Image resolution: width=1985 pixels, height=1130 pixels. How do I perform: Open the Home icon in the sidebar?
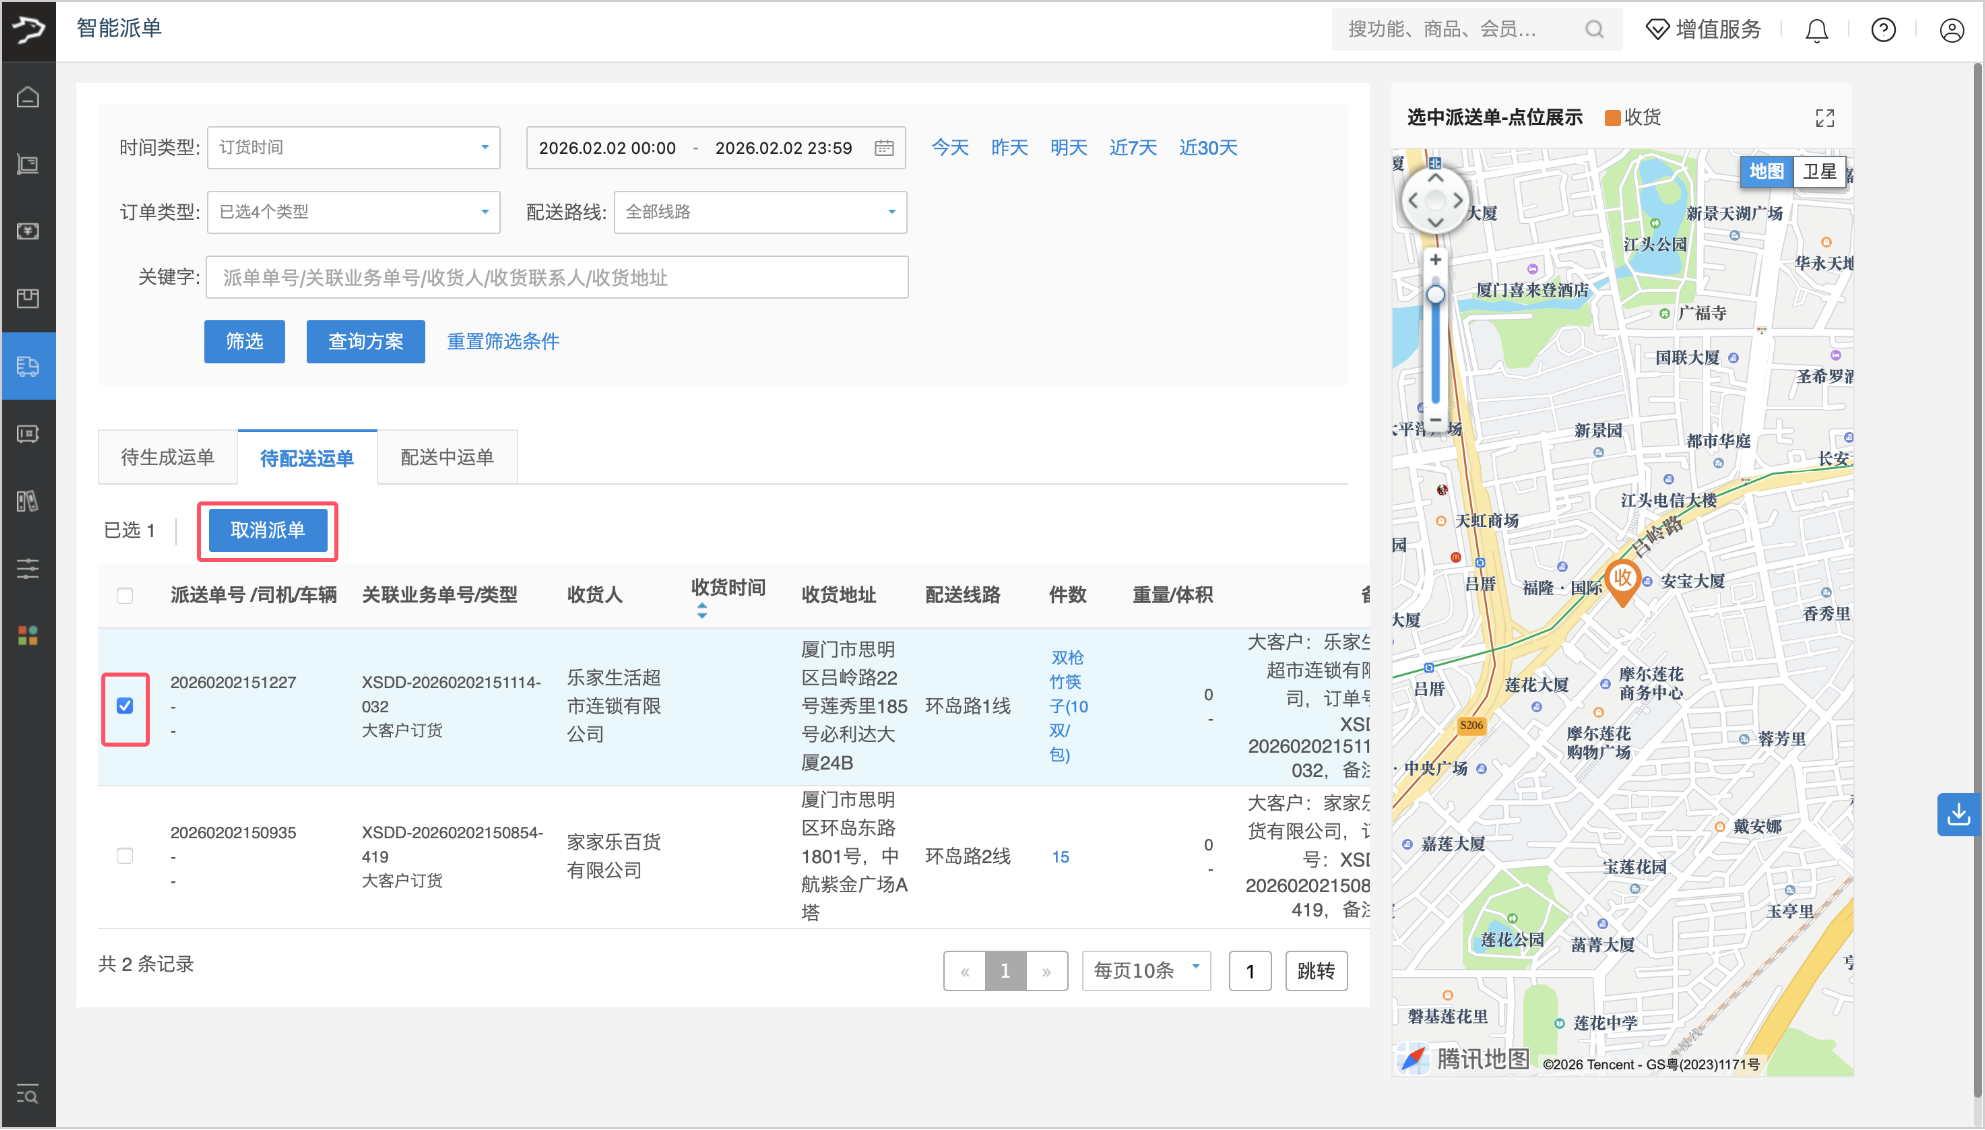(28, 96)
